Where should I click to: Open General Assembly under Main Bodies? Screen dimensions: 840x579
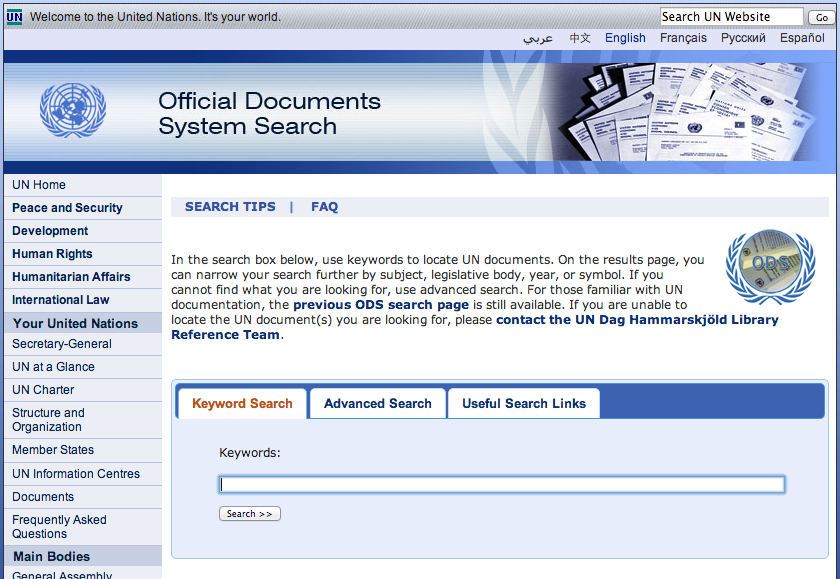click(x=62, y=574)
